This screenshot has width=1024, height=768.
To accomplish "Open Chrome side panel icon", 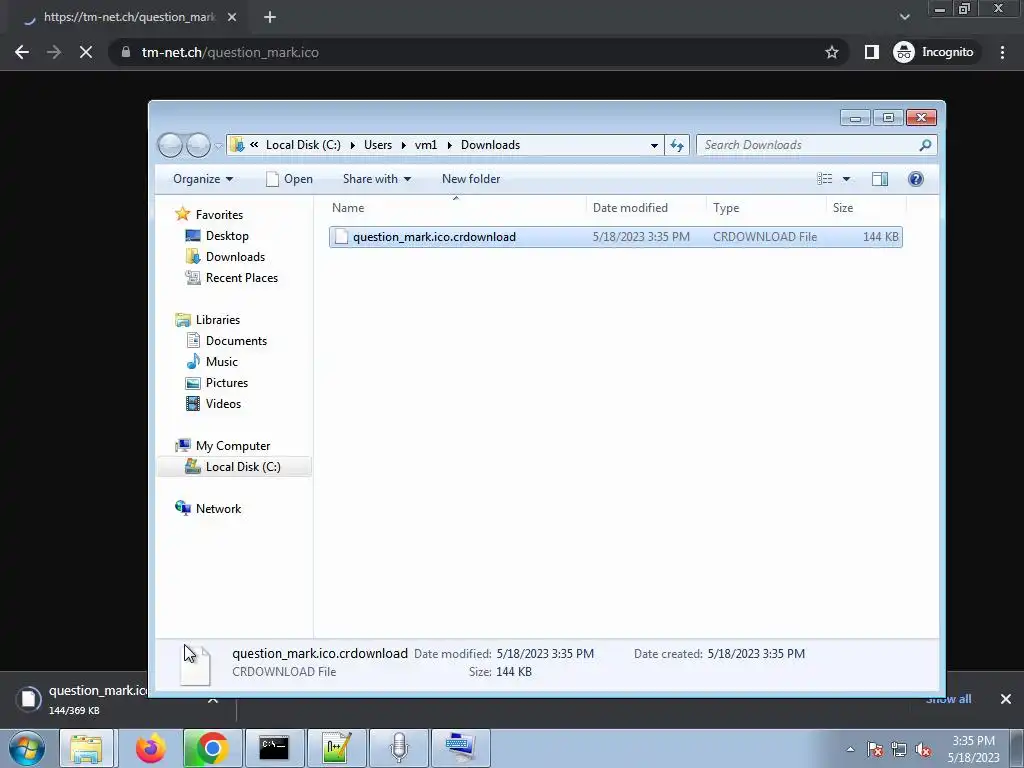I will coord(871,52).
